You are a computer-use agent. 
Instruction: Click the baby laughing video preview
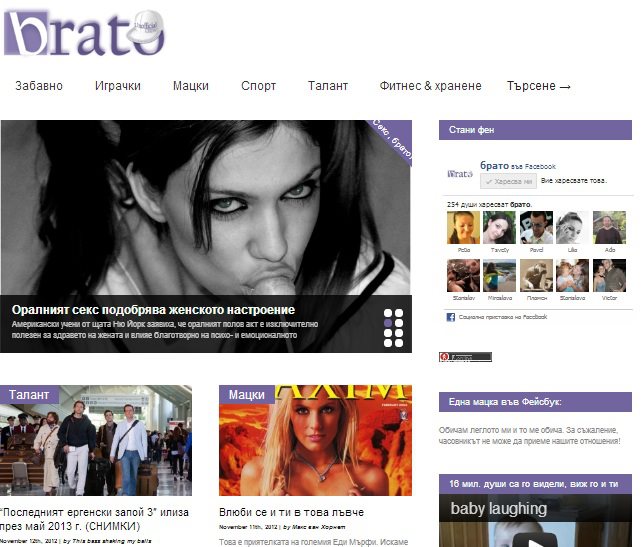point(535,520)
